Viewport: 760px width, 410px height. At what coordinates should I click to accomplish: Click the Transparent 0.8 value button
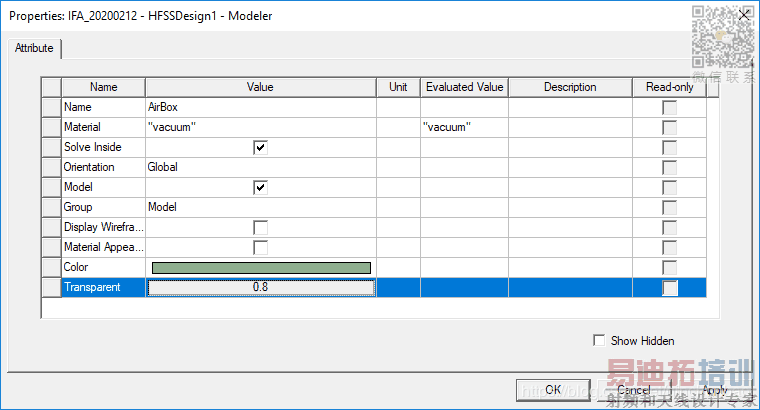coord(261,288)
